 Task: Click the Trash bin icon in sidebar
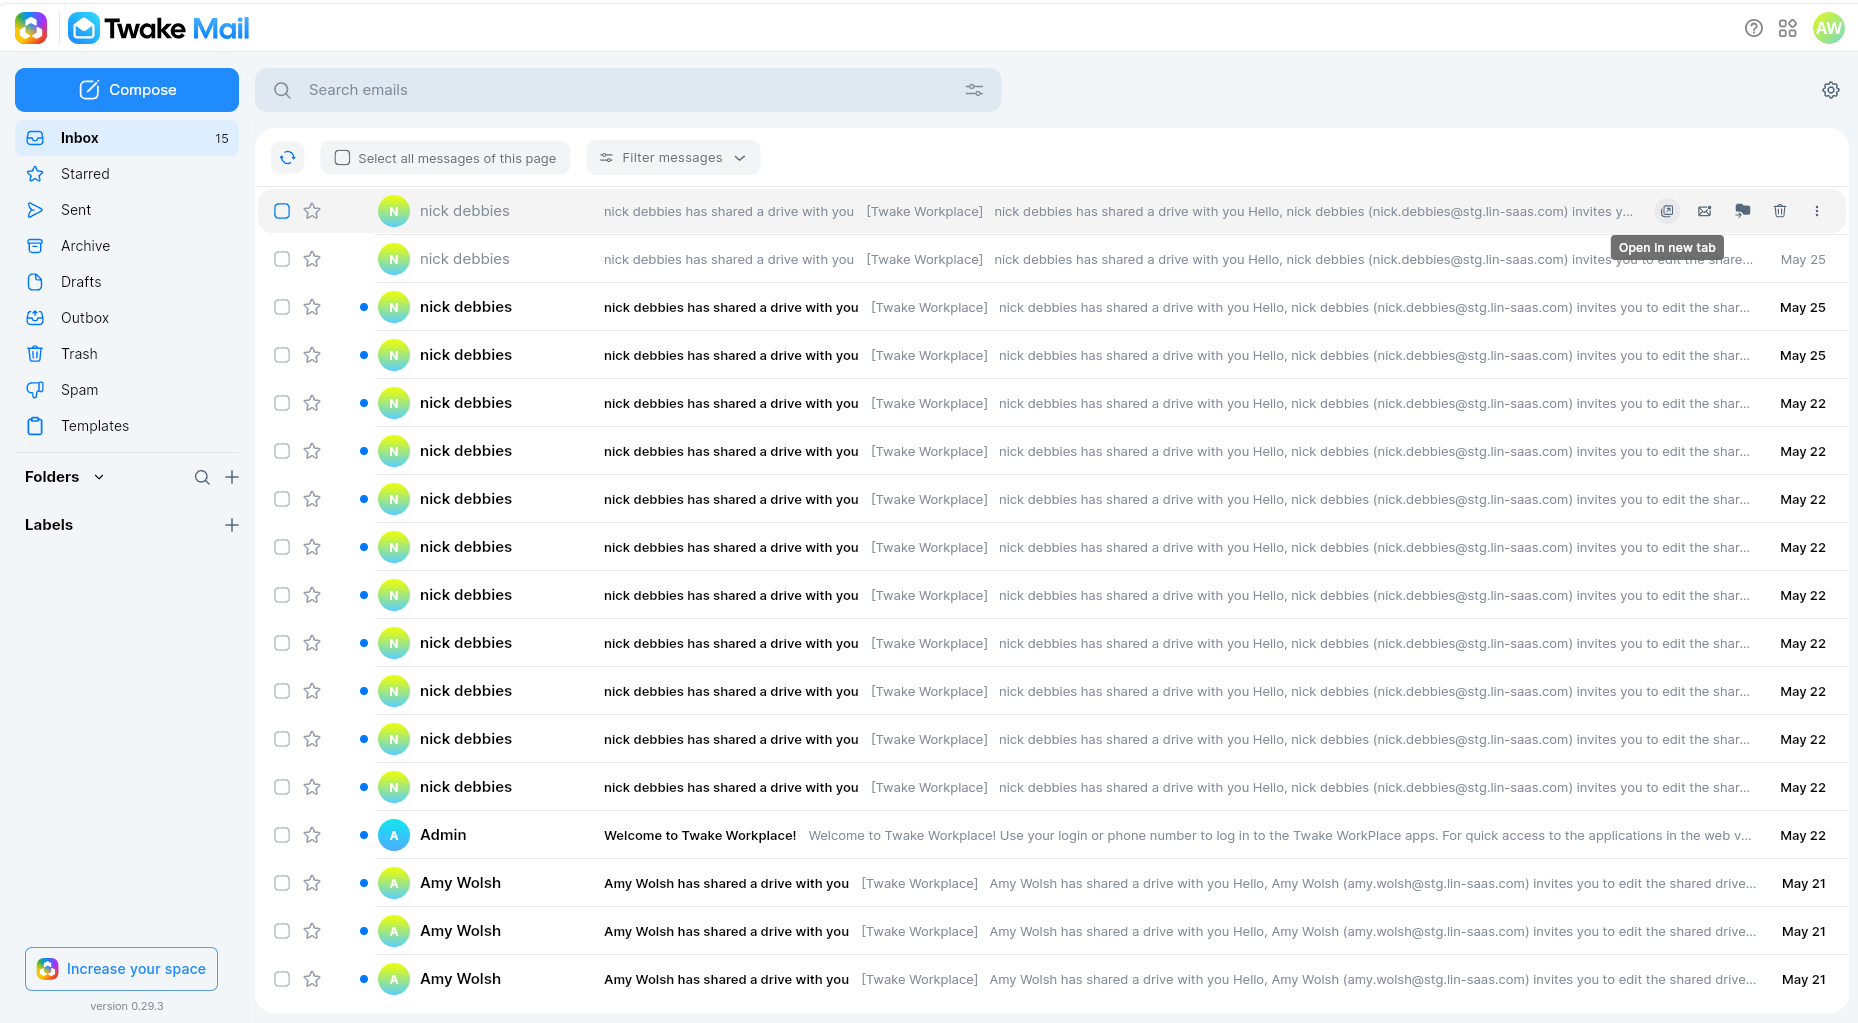tap(35, 354)
